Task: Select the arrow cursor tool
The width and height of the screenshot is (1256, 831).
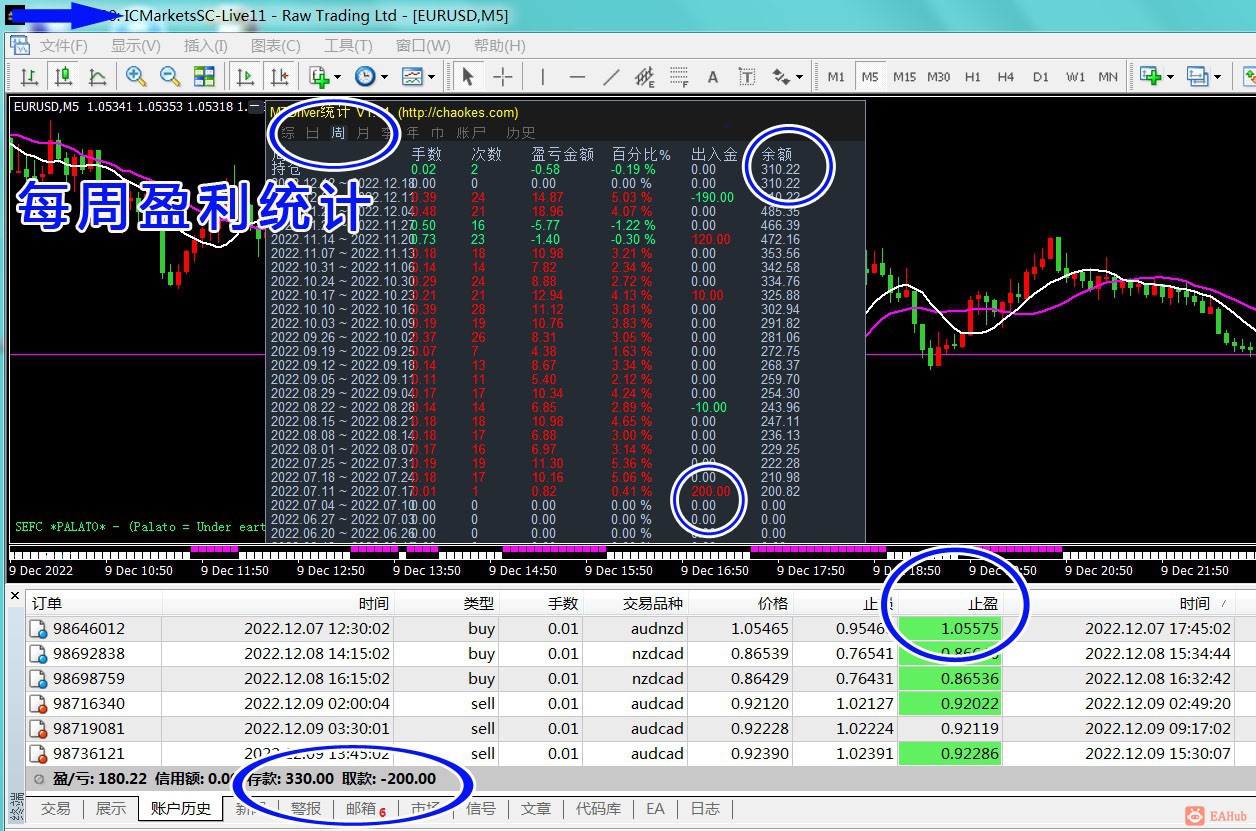Action: (x=468, y=77)
